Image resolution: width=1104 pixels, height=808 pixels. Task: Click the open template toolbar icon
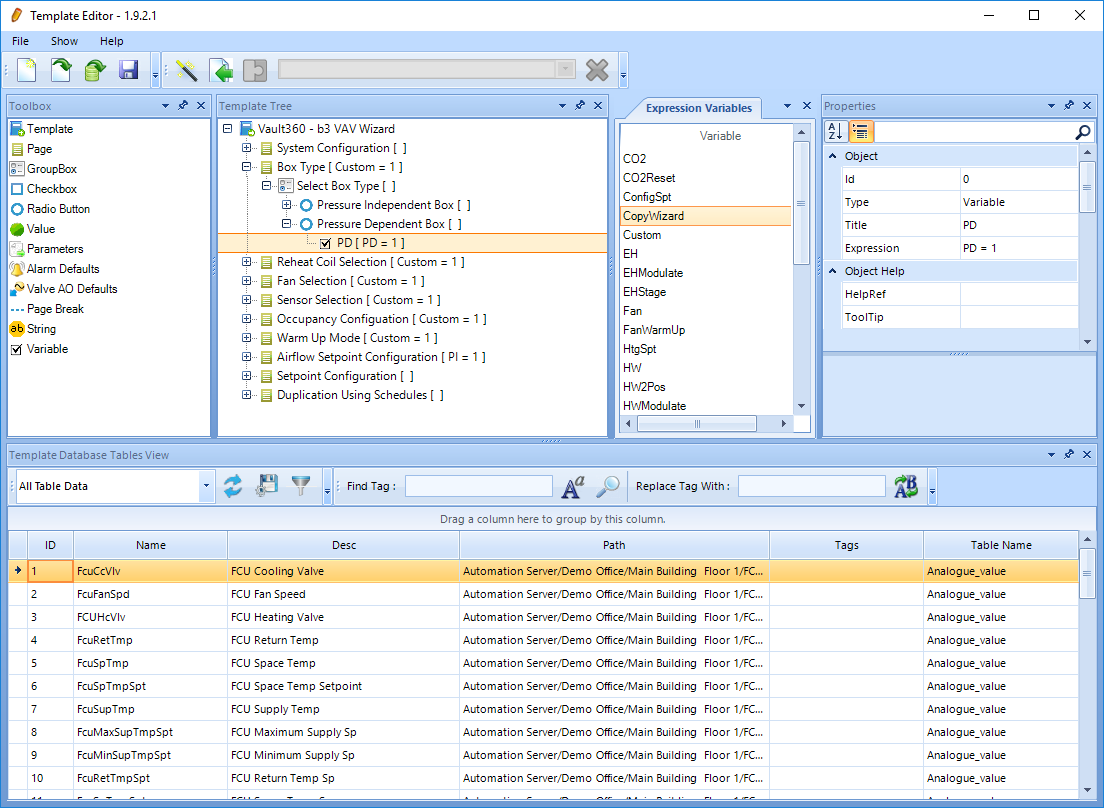click(x=61, y=70)
